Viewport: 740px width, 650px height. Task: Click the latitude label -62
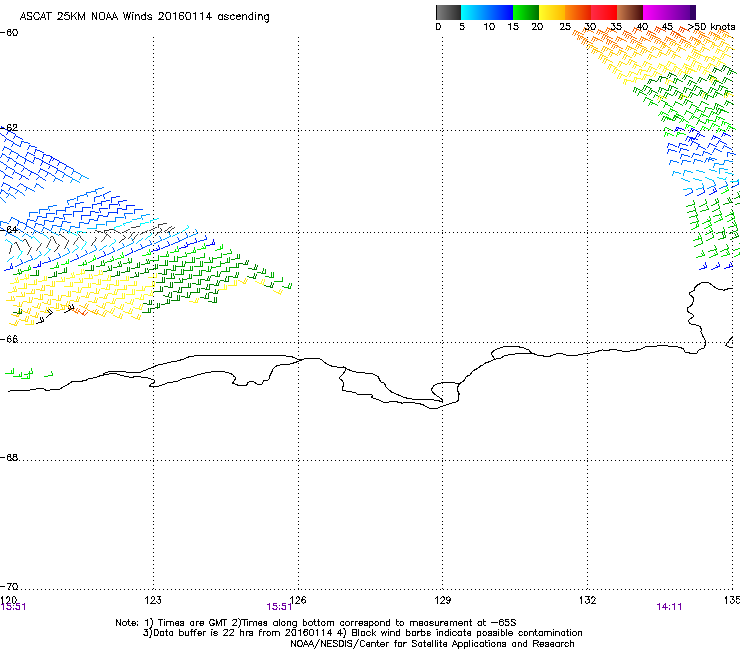[10, 127]
